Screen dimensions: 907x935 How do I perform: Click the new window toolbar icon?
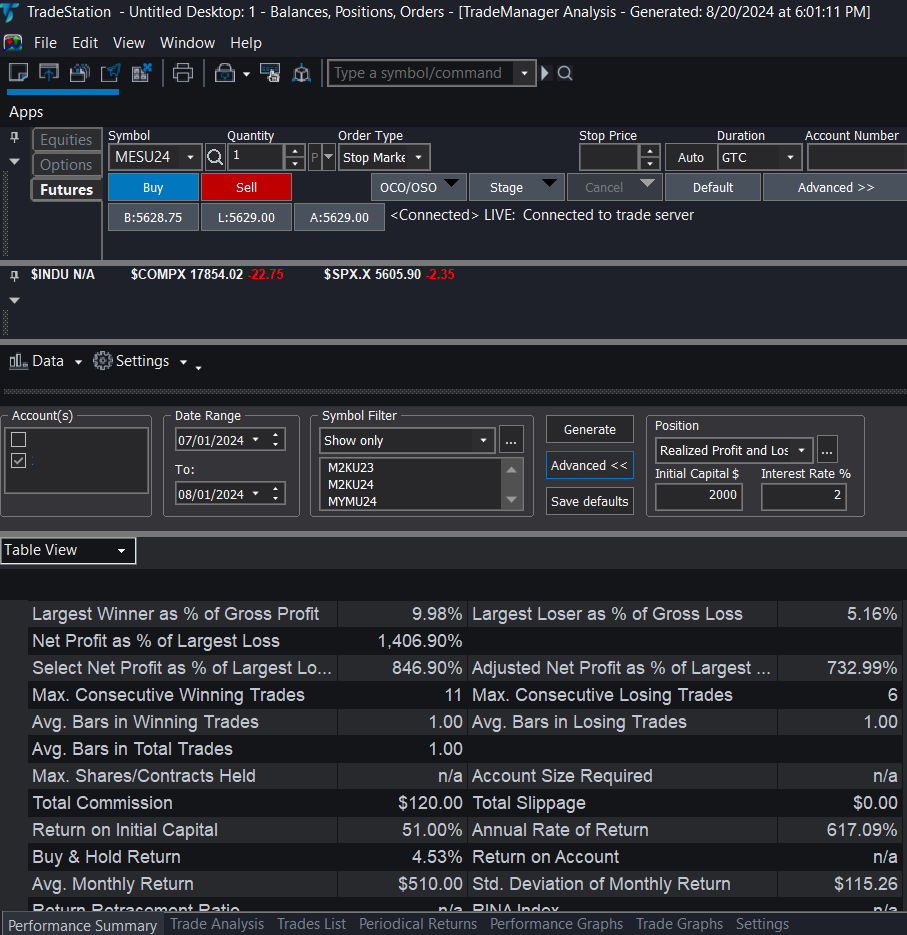(18, 73)
